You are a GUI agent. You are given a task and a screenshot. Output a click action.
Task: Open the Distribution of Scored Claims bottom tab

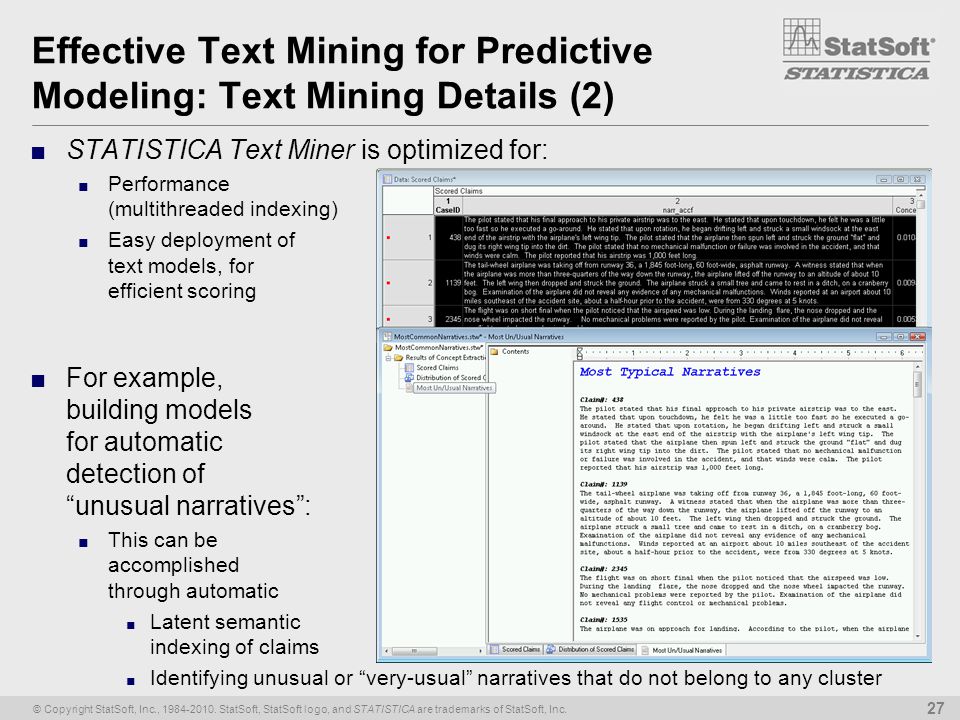click(x=590, y=650)
